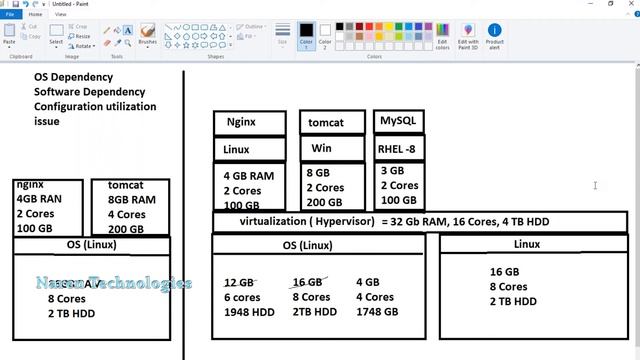
Task: Choose the Oval shape
Action: [x=186, y=27]
